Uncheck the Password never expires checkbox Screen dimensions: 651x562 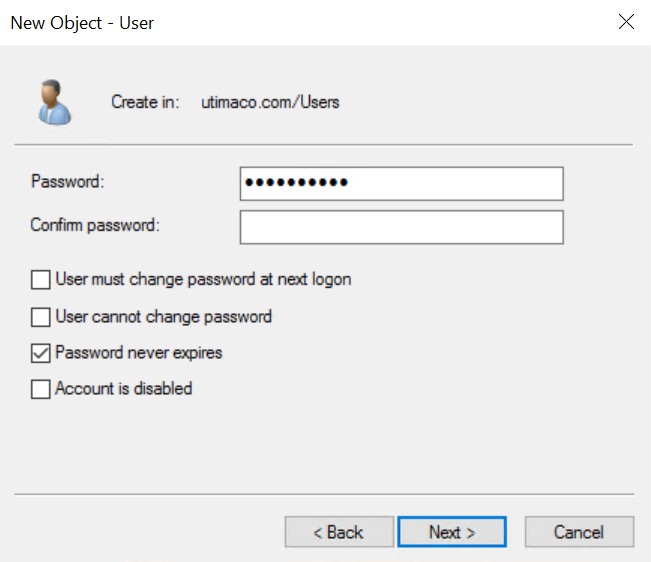click(41, 353)
